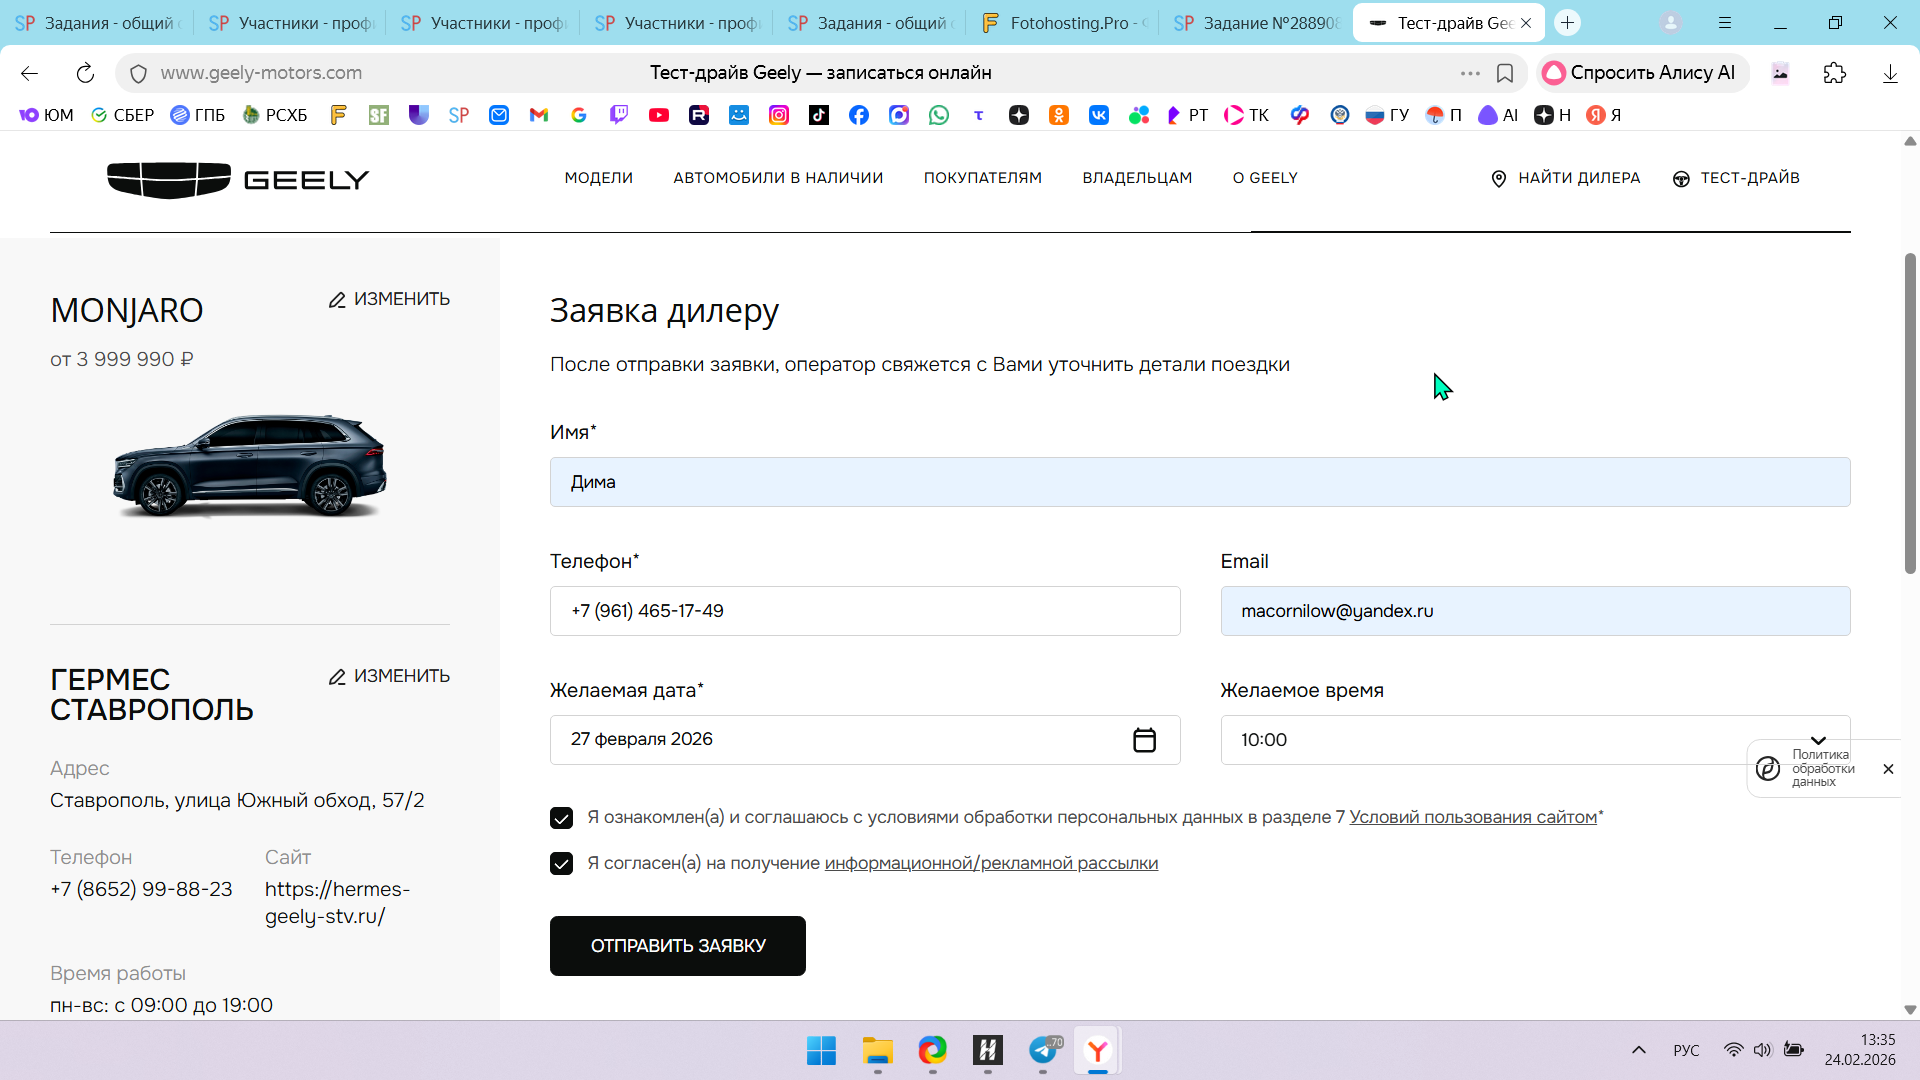This screenshot has width=1920, height=1080.
Task: Click the page vertical scrollbar thumb
Action: coord(1909,413)
